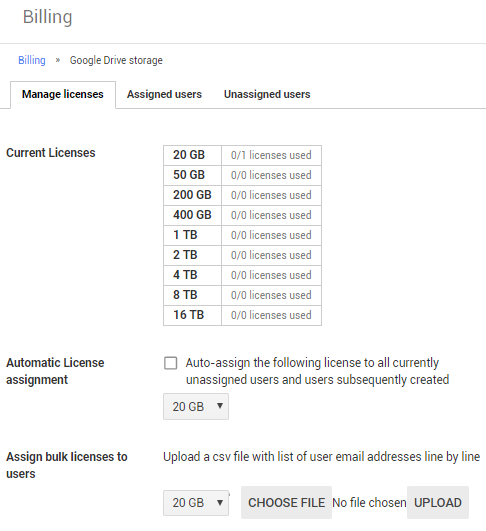This screenshot has width=486, height=531.
Task: Switch to the Assigned users tab
Action: 164,94
